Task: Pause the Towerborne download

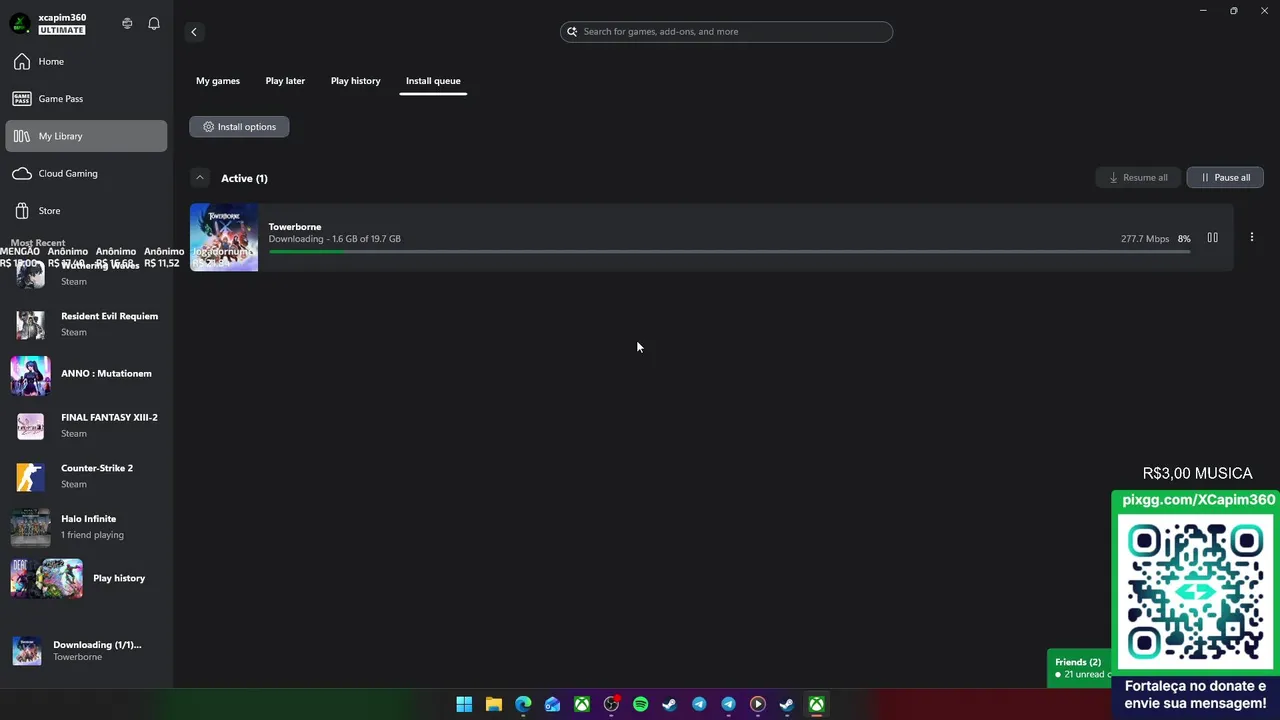Action: tap(1212, 238)
